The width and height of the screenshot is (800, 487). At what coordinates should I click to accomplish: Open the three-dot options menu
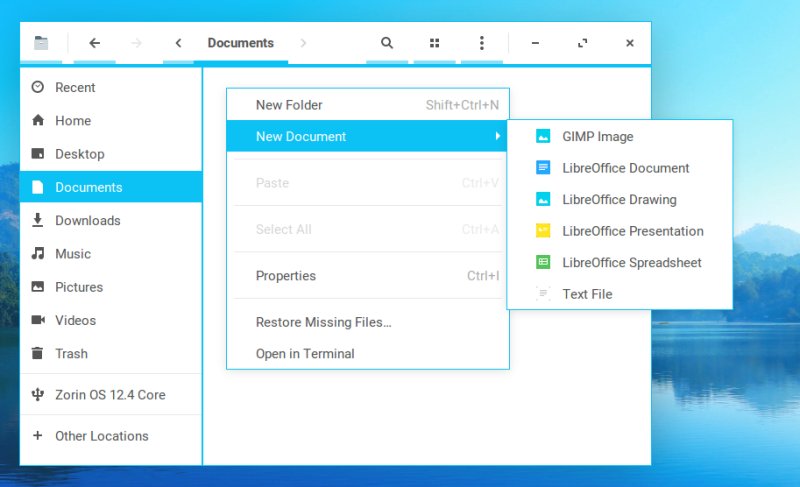coord(482,43)
